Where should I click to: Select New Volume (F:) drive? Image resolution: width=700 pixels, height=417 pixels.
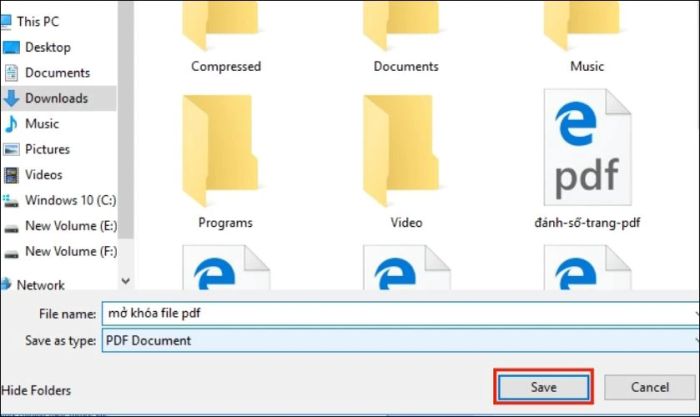(71, 251)
